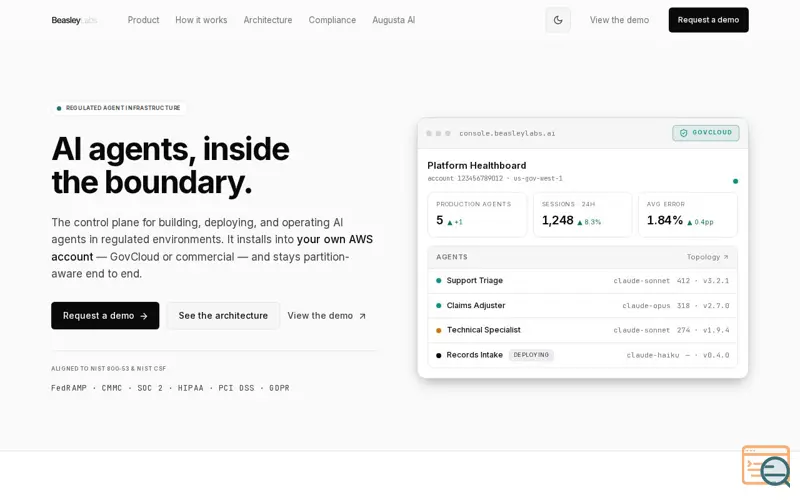Click the Aligned to NIST 800-53 caption
This screenshot has width=800, height=500.
pyautogui.click(x=109, y=368)
